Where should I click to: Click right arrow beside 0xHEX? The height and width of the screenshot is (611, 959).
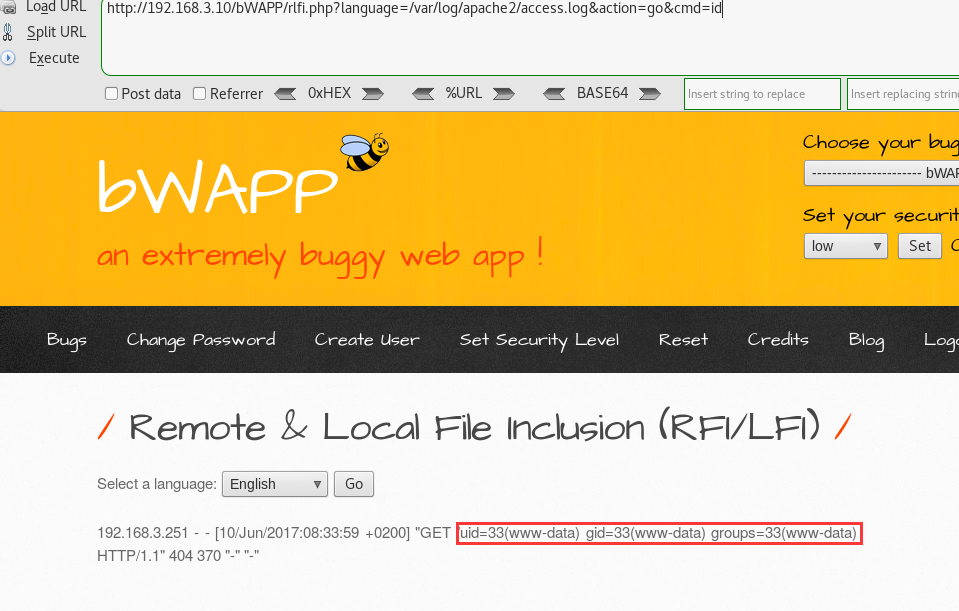point(372,94)
